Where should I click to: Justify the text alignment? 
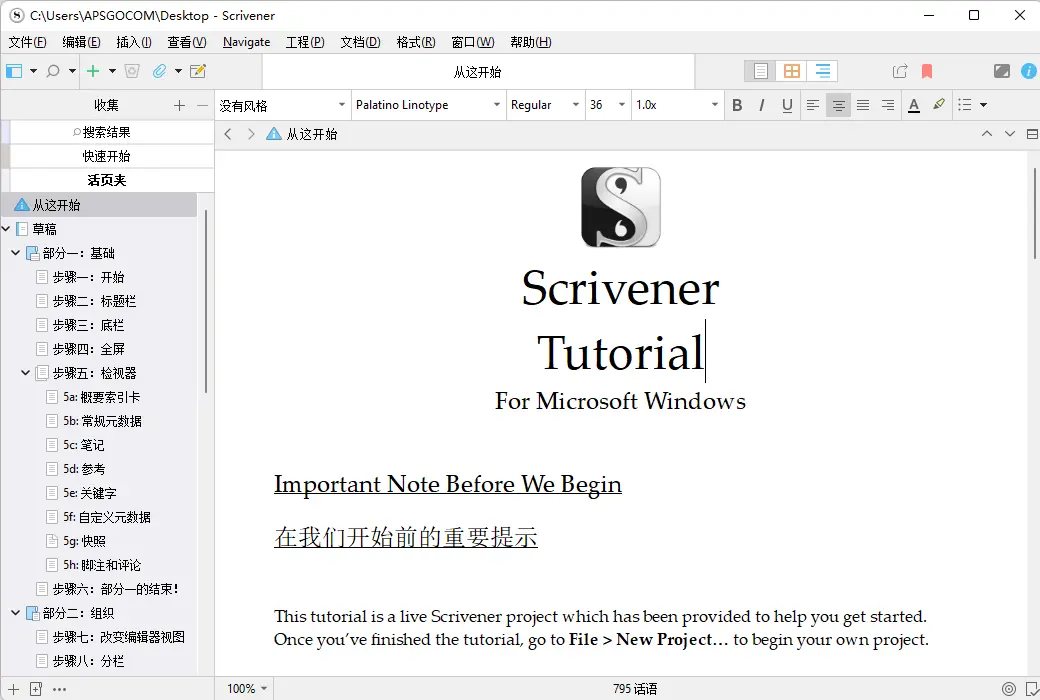click(x=863, y=105)
